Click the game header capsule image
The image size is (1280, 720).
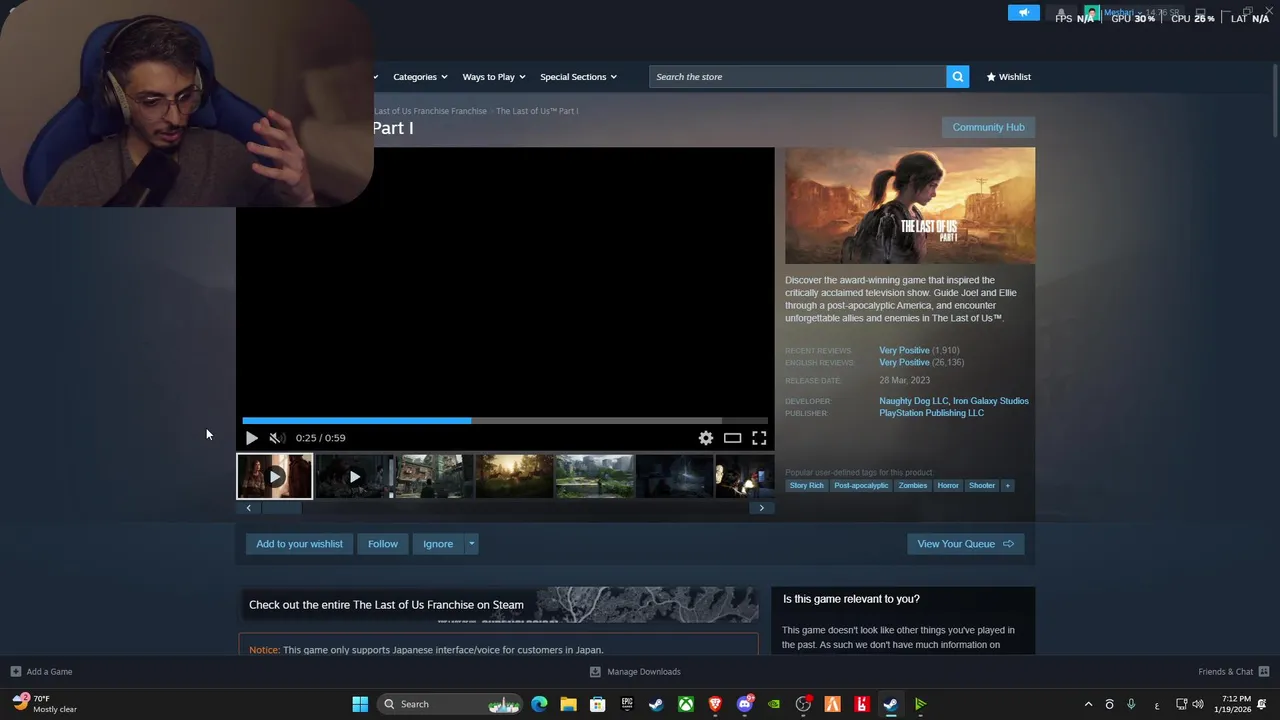pos(910,206)
